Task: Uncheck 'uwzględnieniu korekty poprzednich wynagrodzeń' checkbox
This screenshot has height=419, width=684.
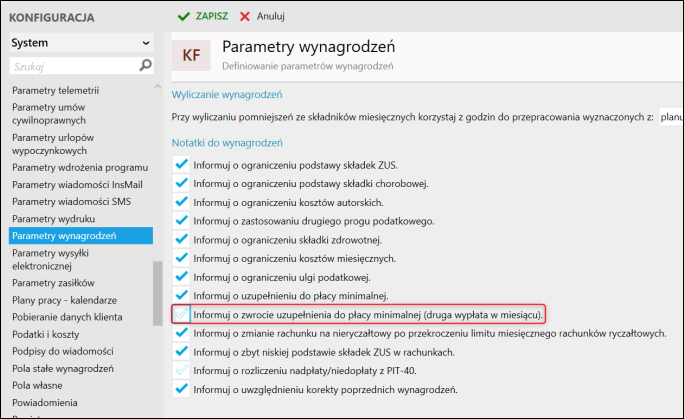Action: pyautogui.click(x=181, y=389)
